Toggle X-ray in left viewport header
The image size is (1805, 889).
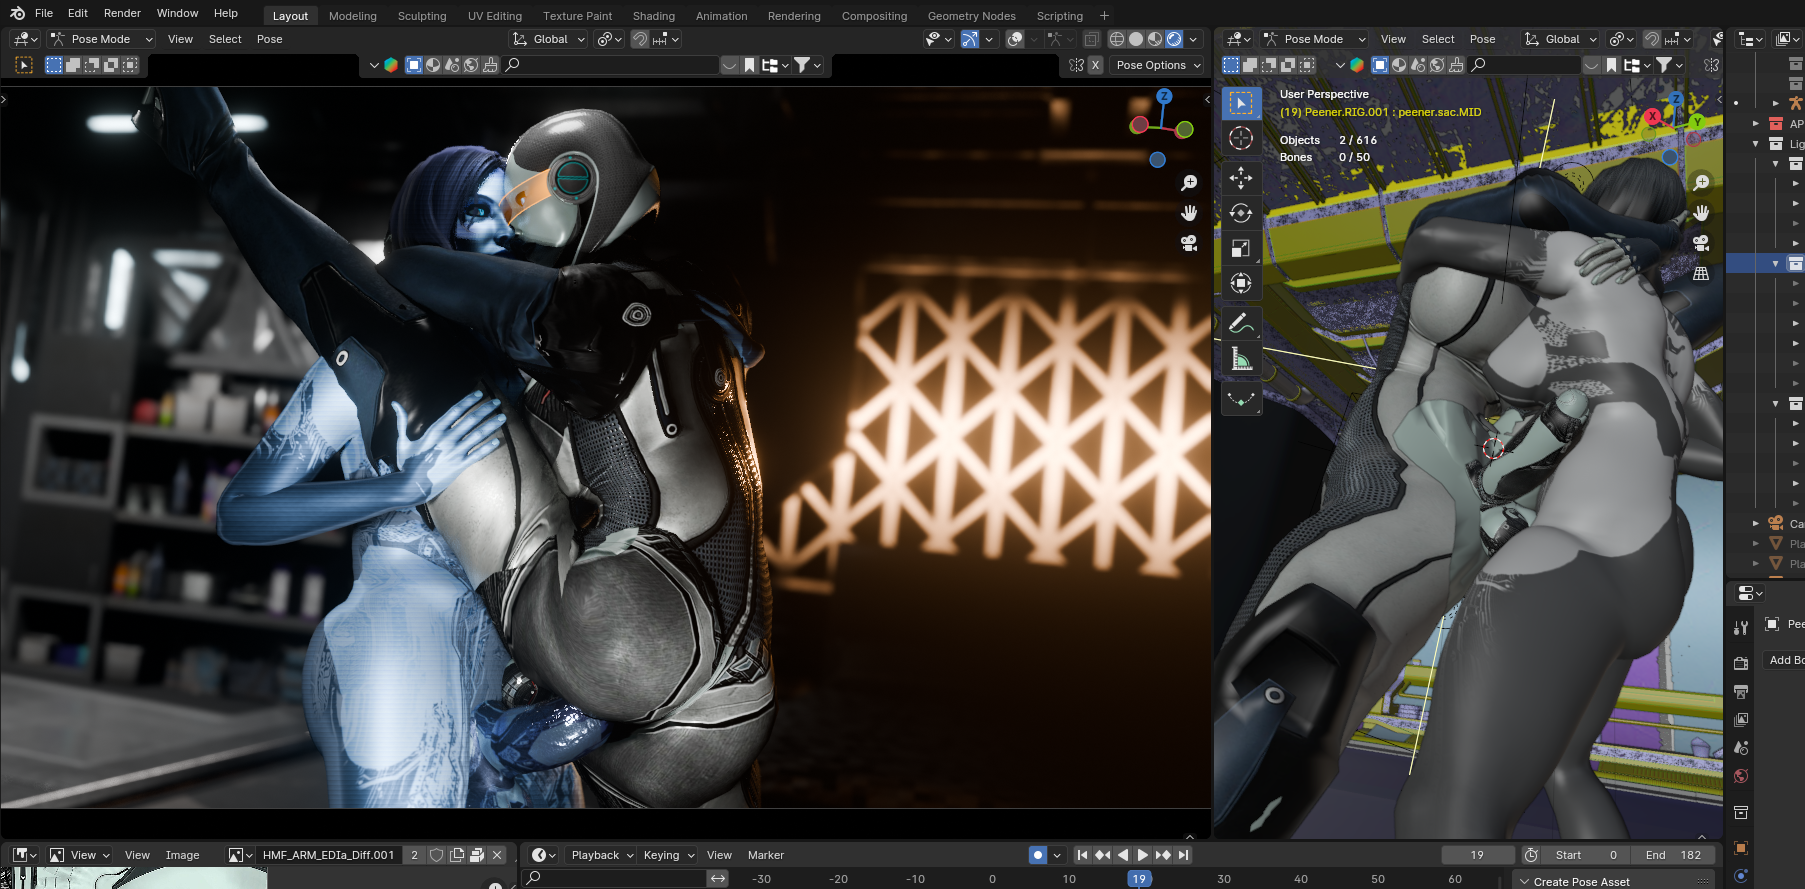click(x=1092, y=39)
